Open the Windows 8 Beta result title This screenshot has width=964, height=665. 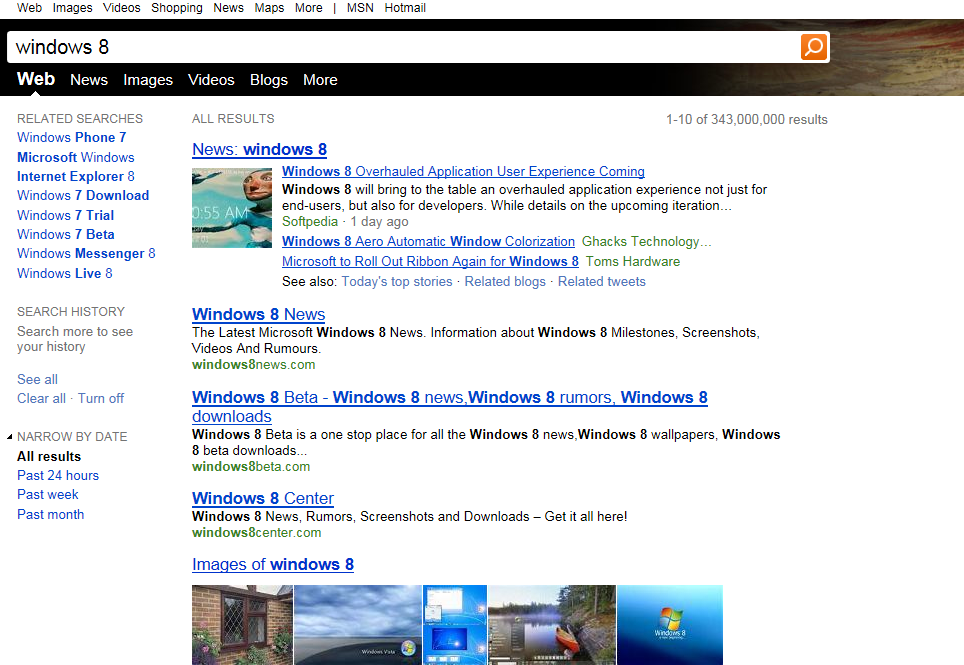pos(449,407)
